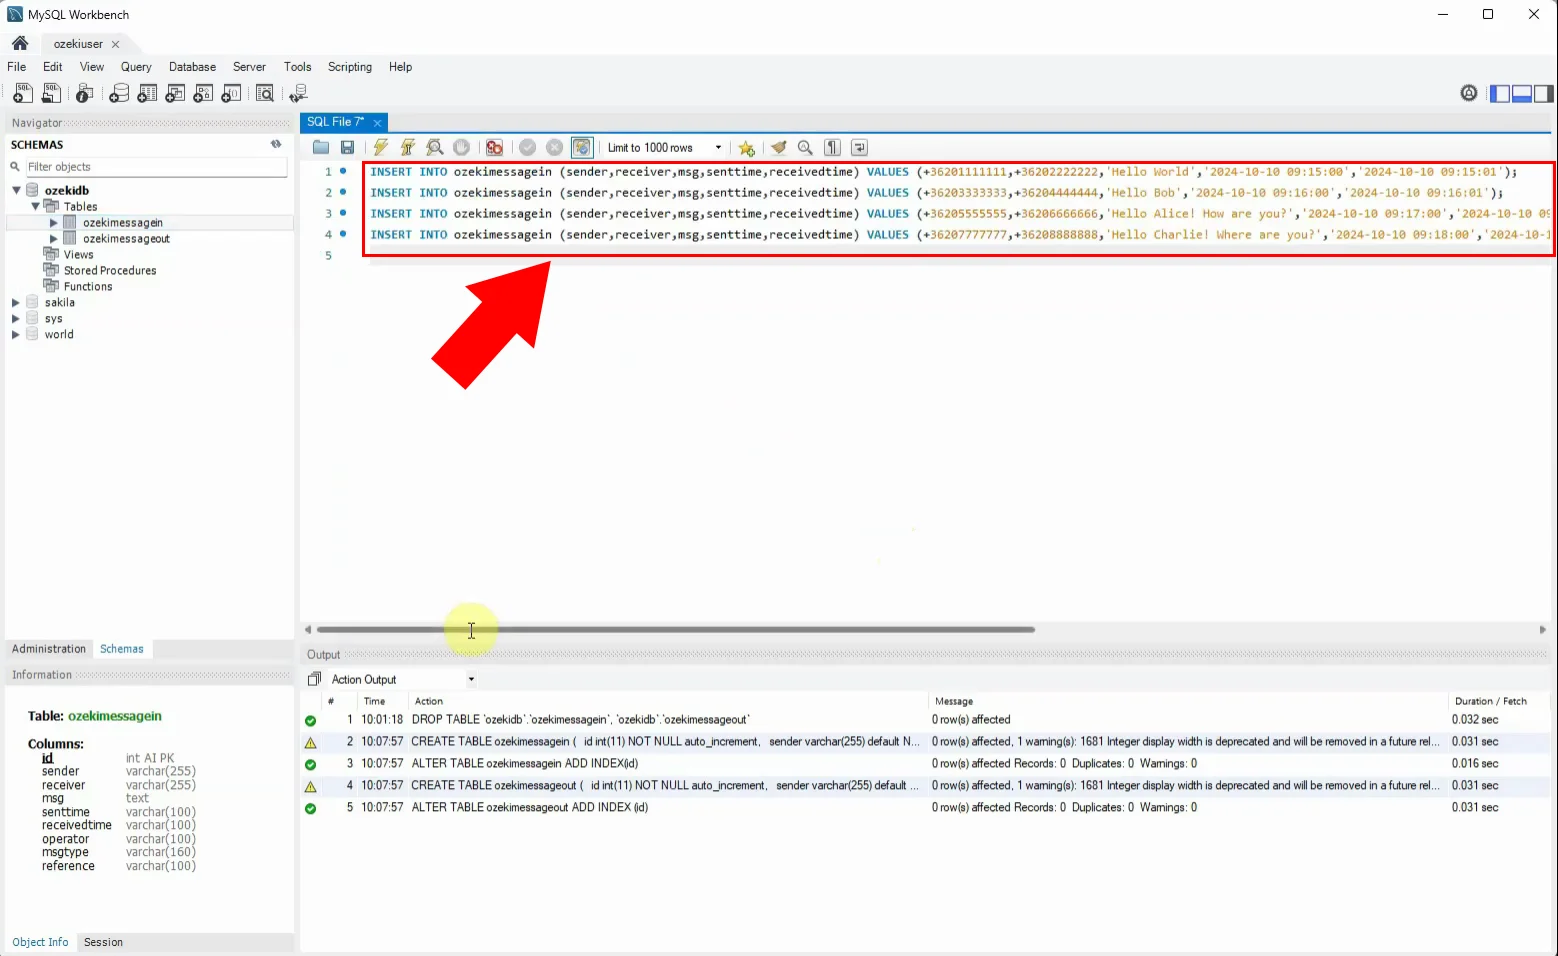Open the Database menu
The height and width of the screenshot is (956, 1558).
pyautogui.click(x=192, y=67)
